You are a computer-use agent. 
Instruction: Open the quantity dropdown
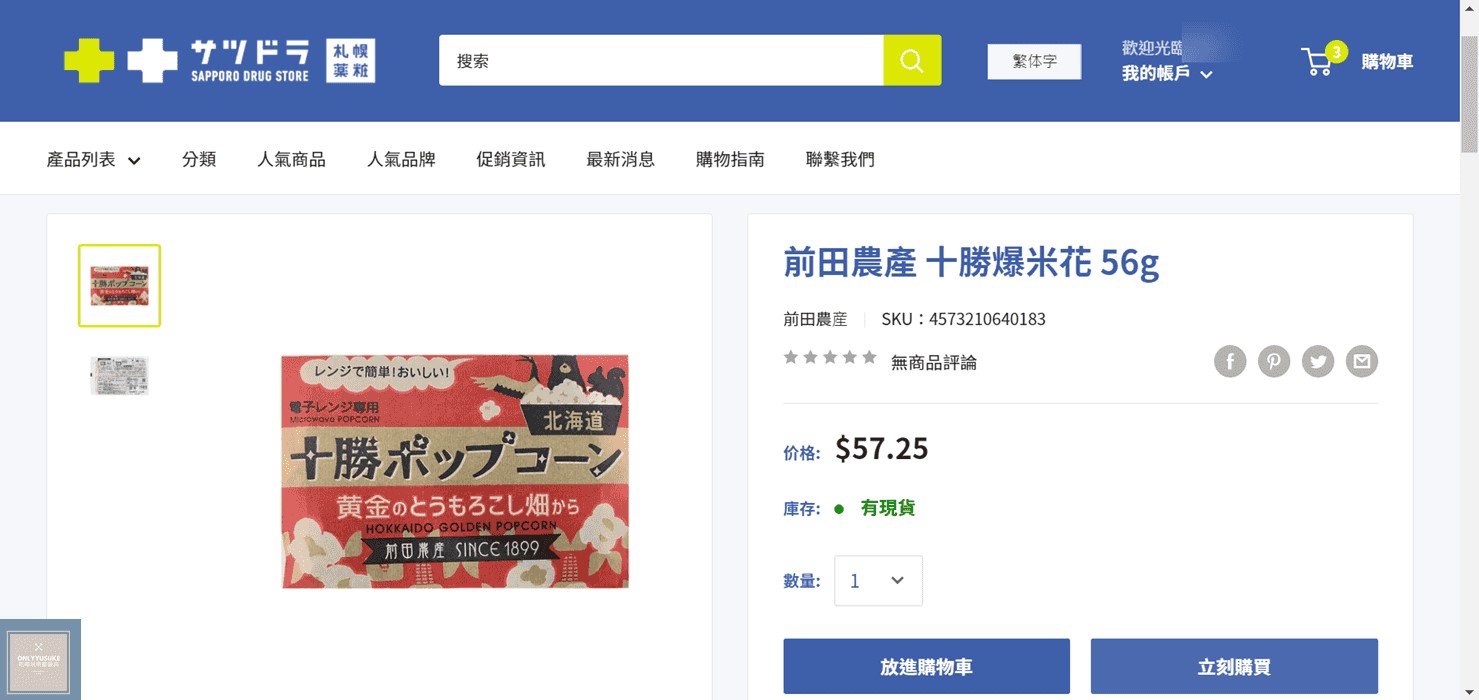click(877, 580)
